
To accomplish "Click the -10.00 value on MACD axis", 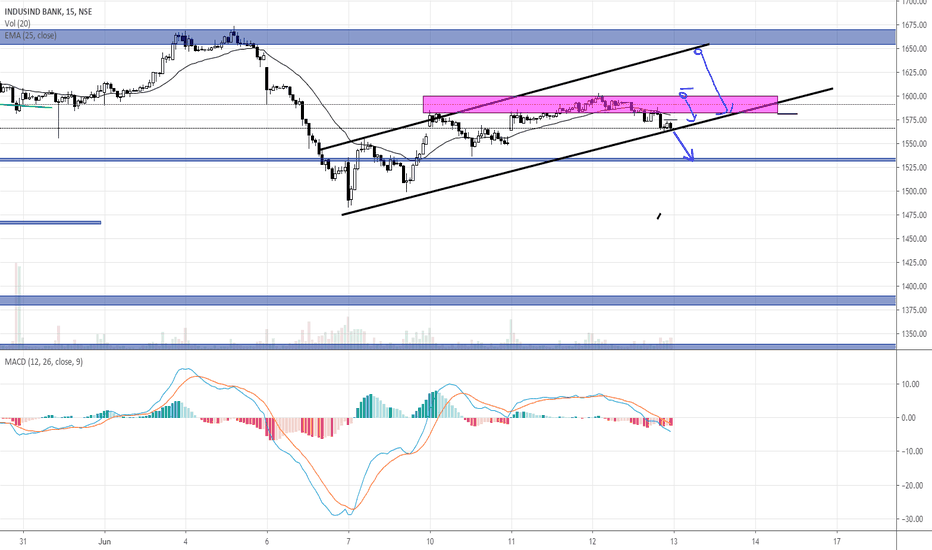I will [910, 452].
